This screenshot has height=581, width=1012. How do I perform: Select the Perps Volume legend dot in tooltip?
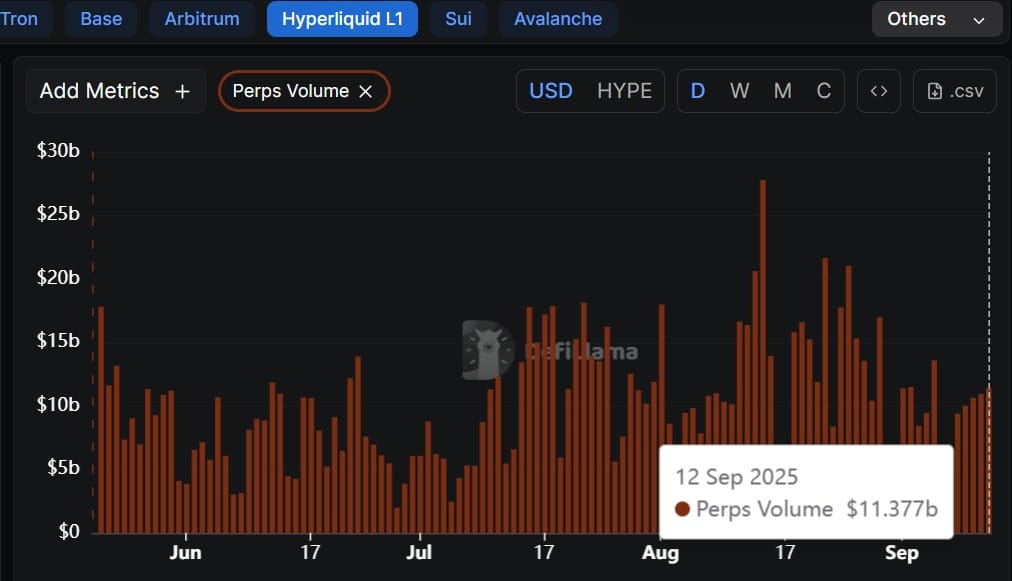coord(681,509)
